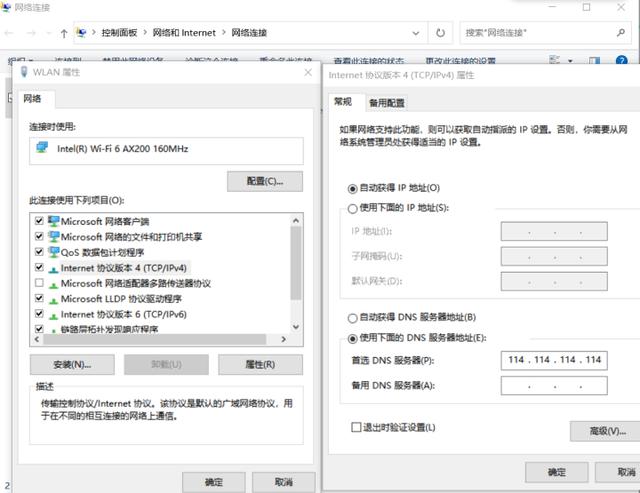640x493 pixels.
Task: Click the list scroll down arrow
Action: [296, 327]
